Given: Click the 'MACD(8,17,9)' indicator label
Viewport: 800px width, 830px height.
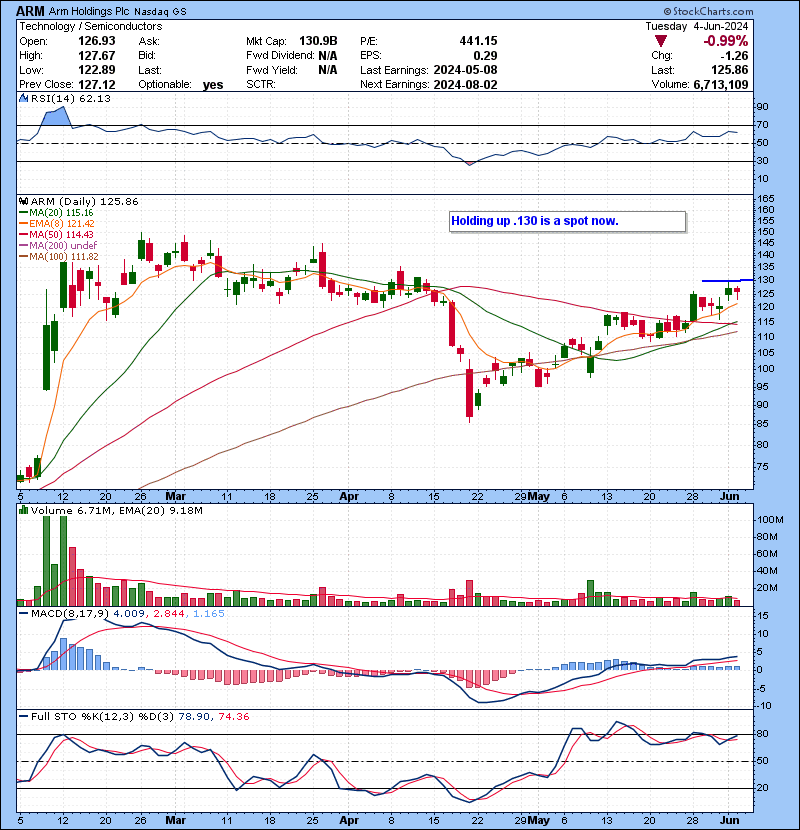Looking at the screenshot, I should coord(70,614).
